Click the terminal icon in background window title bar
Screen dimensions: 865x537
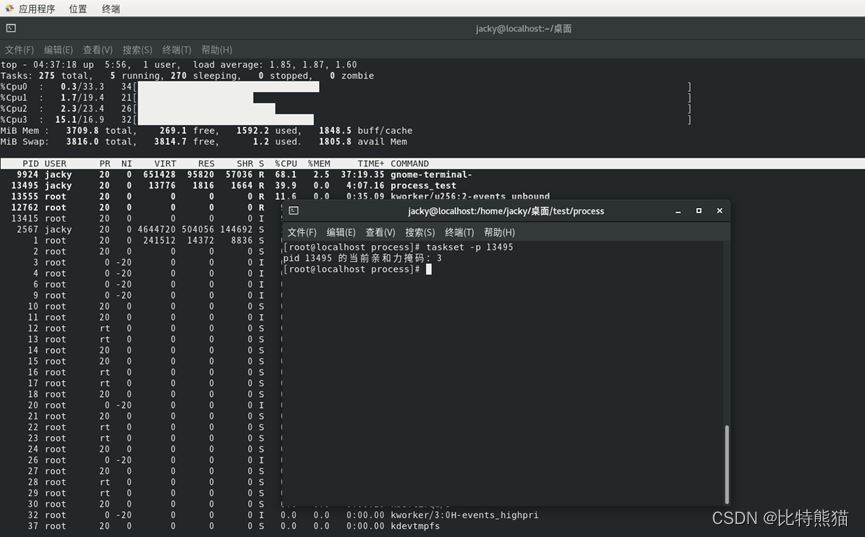[10, 28]
